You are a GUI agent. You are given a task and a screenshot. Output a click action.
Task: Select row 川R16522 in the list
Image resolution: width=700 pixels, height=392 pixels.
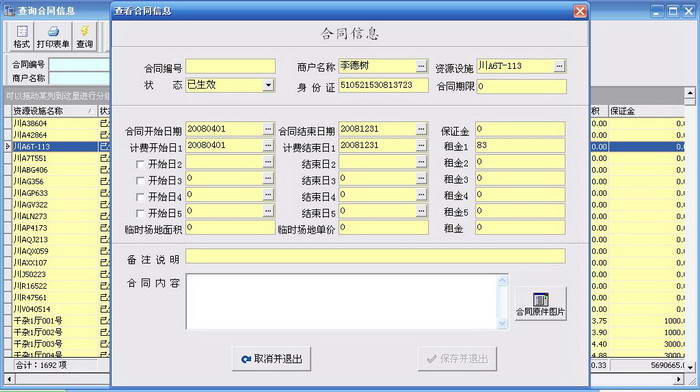[54, 286]
